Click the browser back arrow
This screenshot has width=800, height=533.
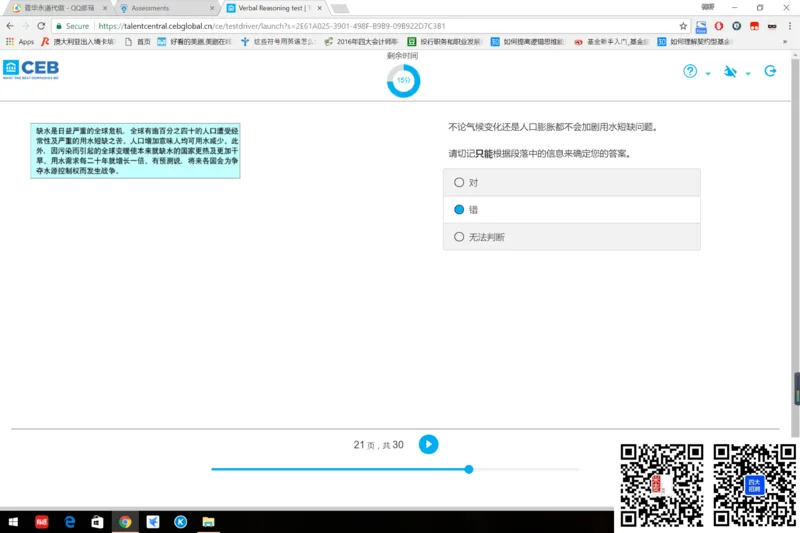[x=10, y=26]
